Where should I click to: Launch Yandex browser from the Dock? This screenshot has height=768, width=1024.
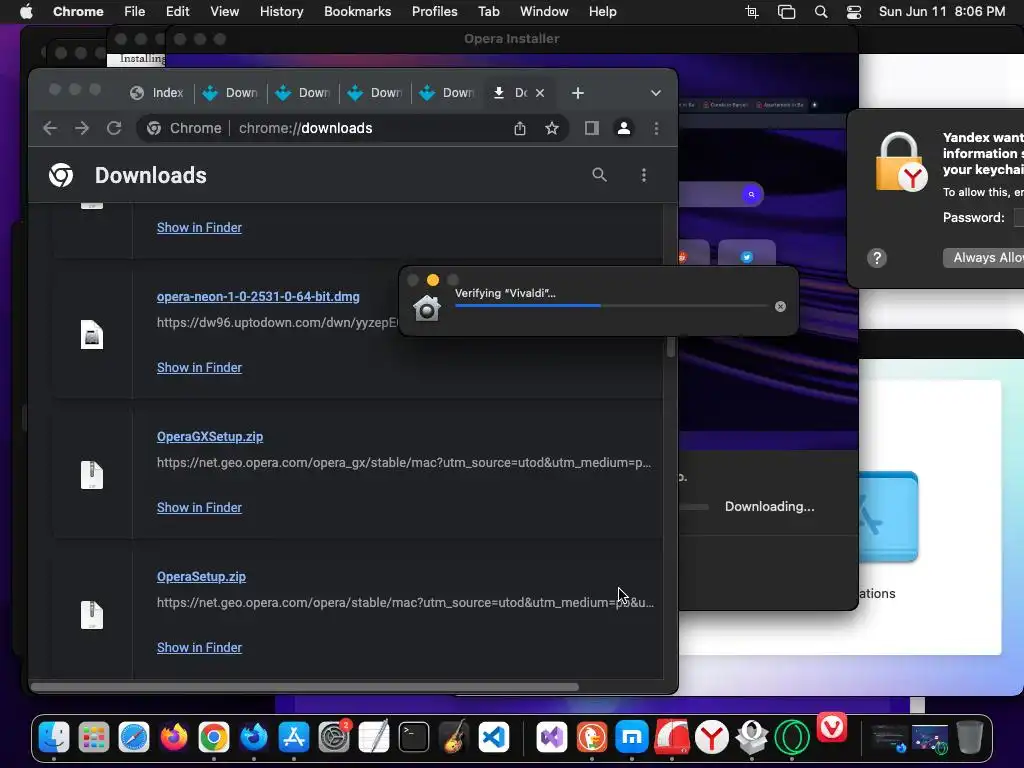pyautogui.click(x=712, y=737)
